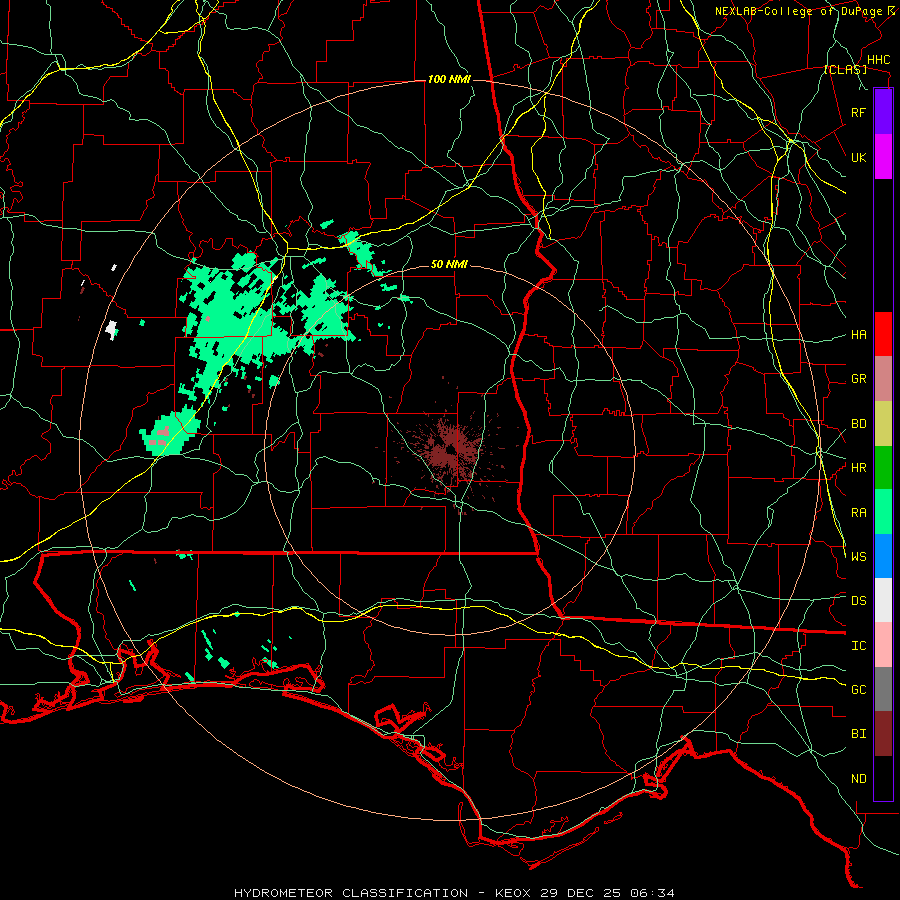900x900 pixels.
Task: Click the RA legend label
Action: tap(858, 513)
